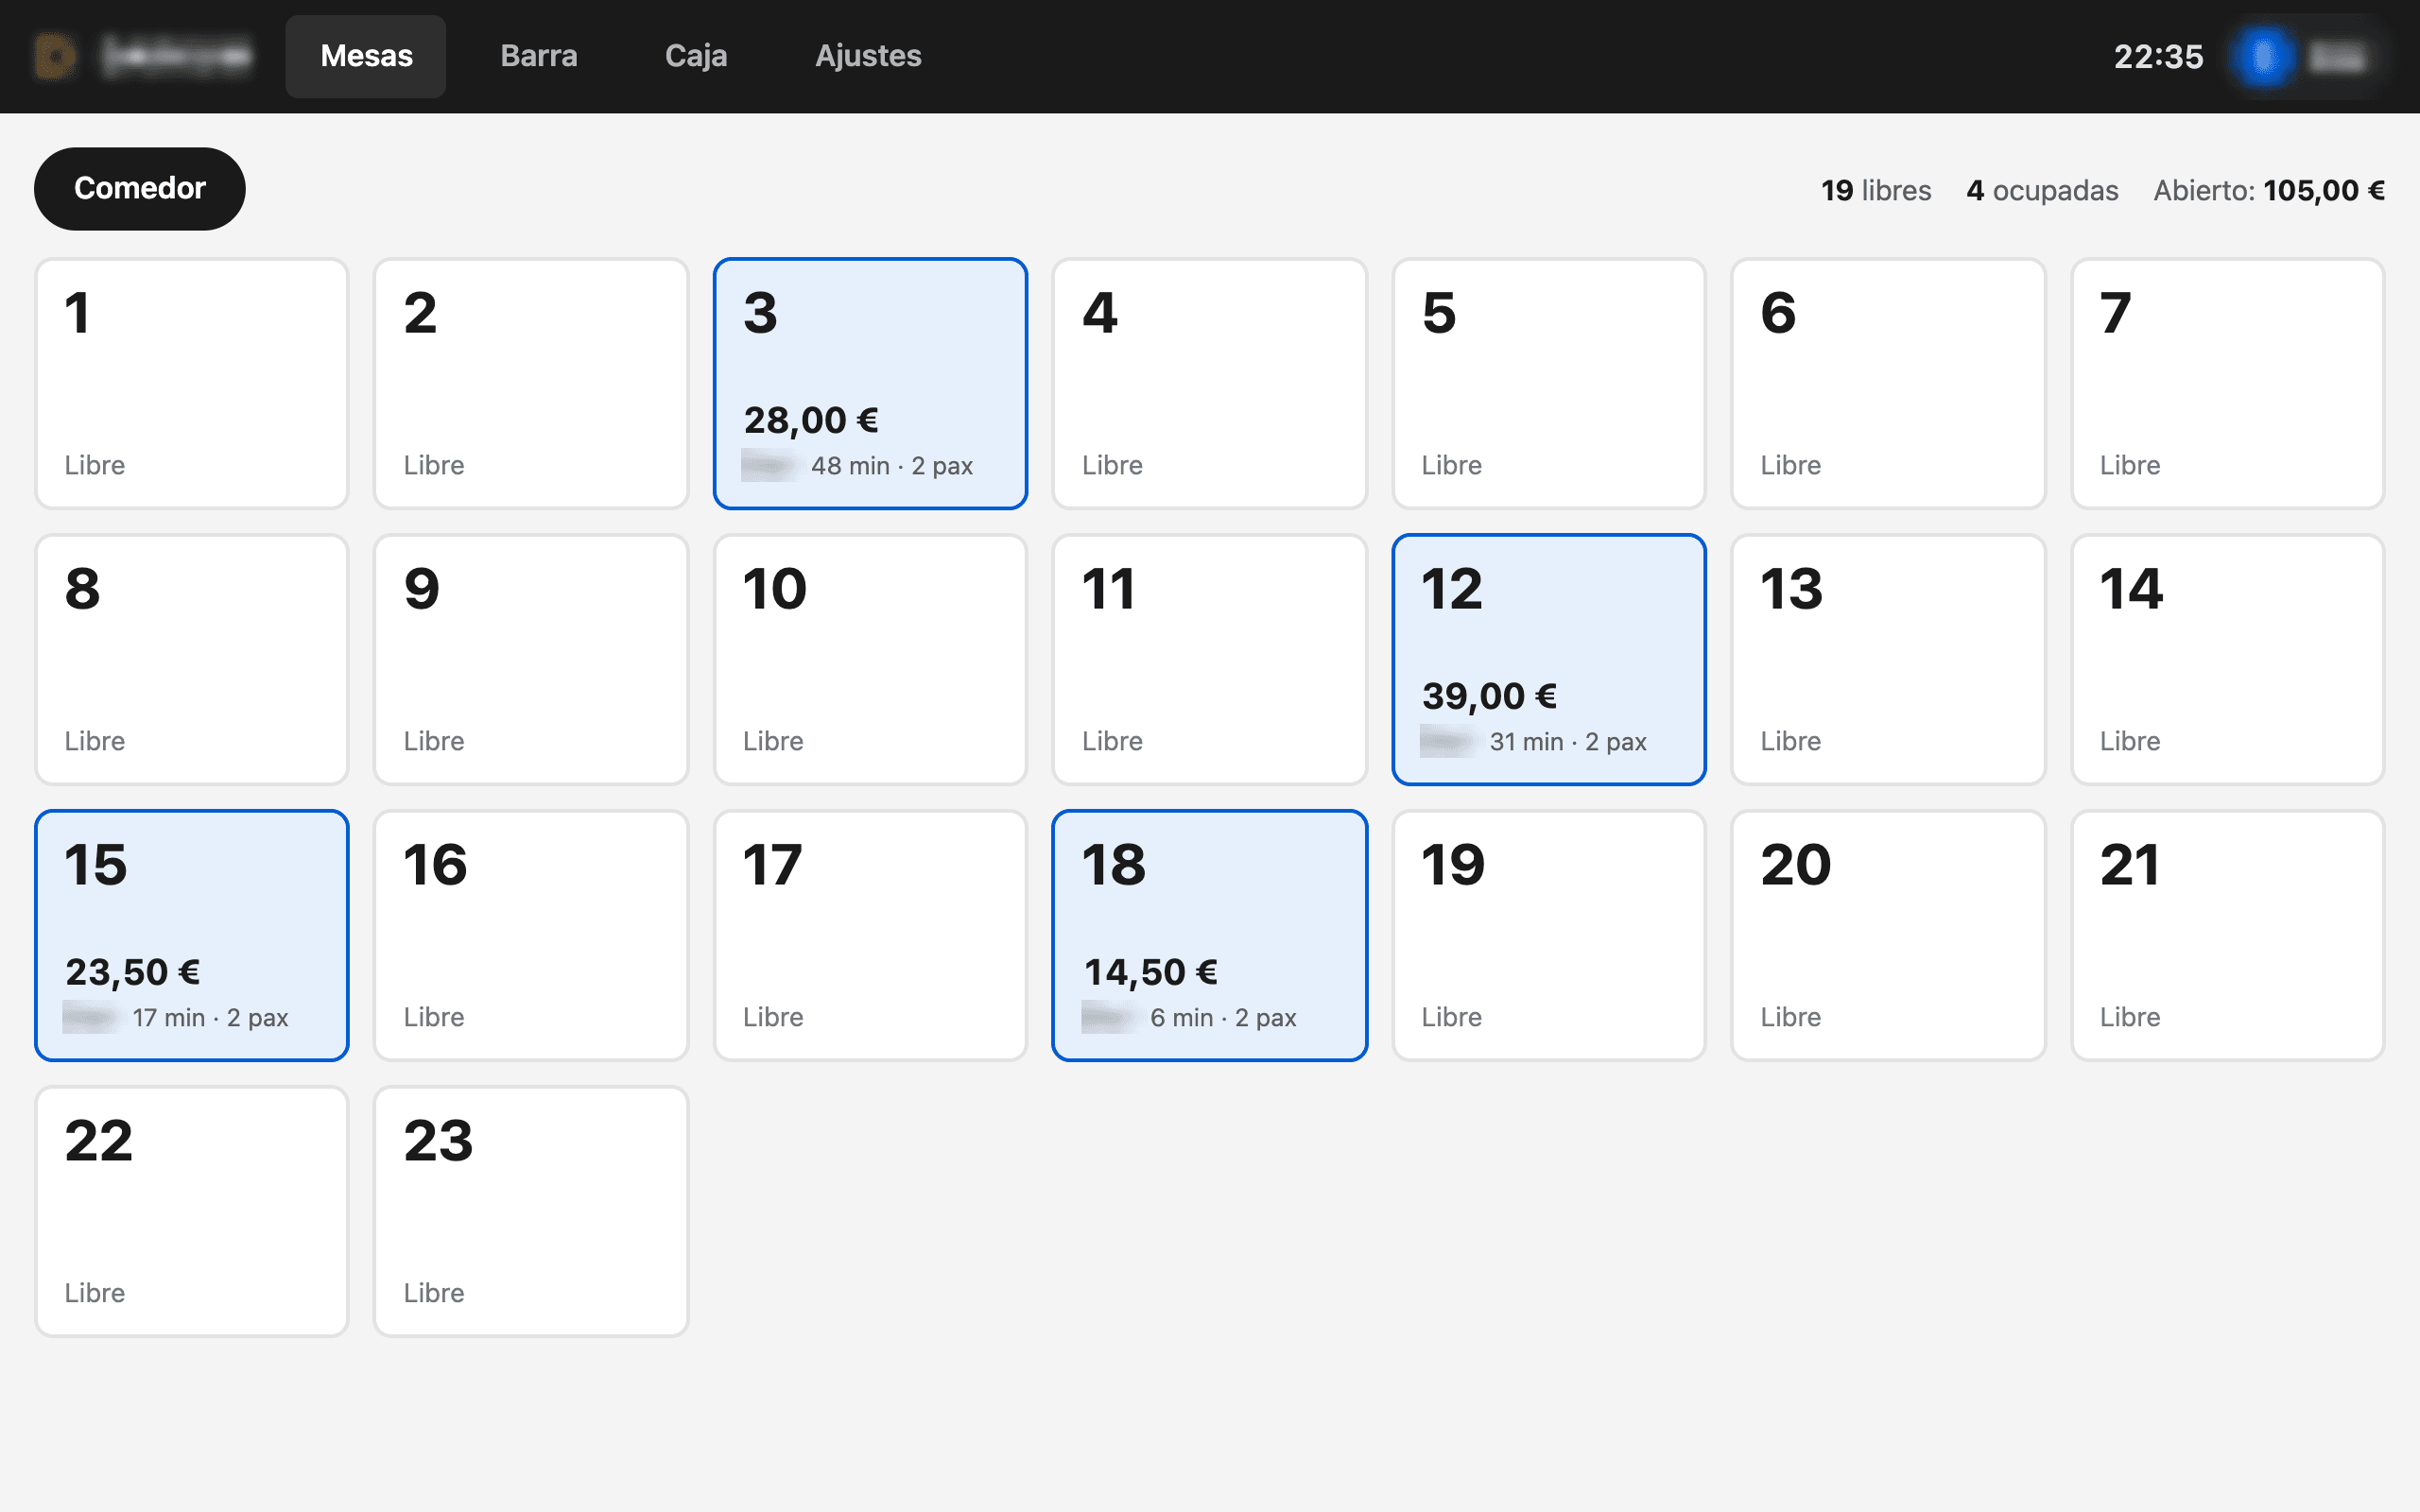Open the Caja tab
Viewport: 2420px width, 1512px height.
click(696, 56)
